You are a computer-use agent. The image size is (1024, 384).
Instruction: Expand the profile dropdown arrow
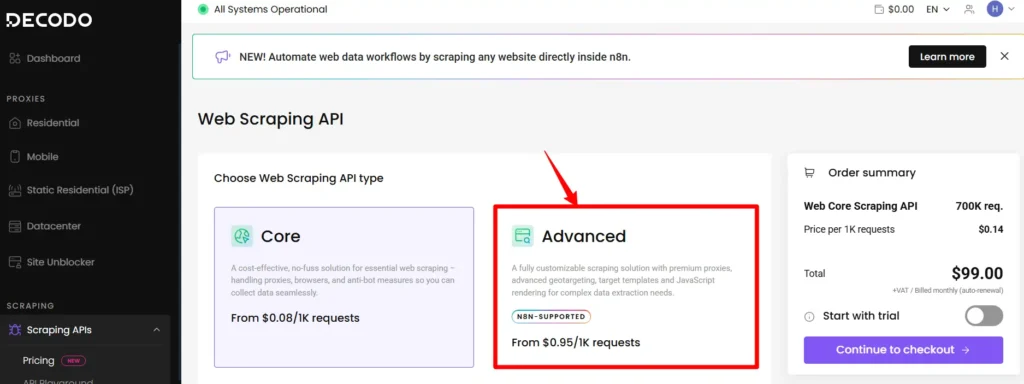point(1011,9)
